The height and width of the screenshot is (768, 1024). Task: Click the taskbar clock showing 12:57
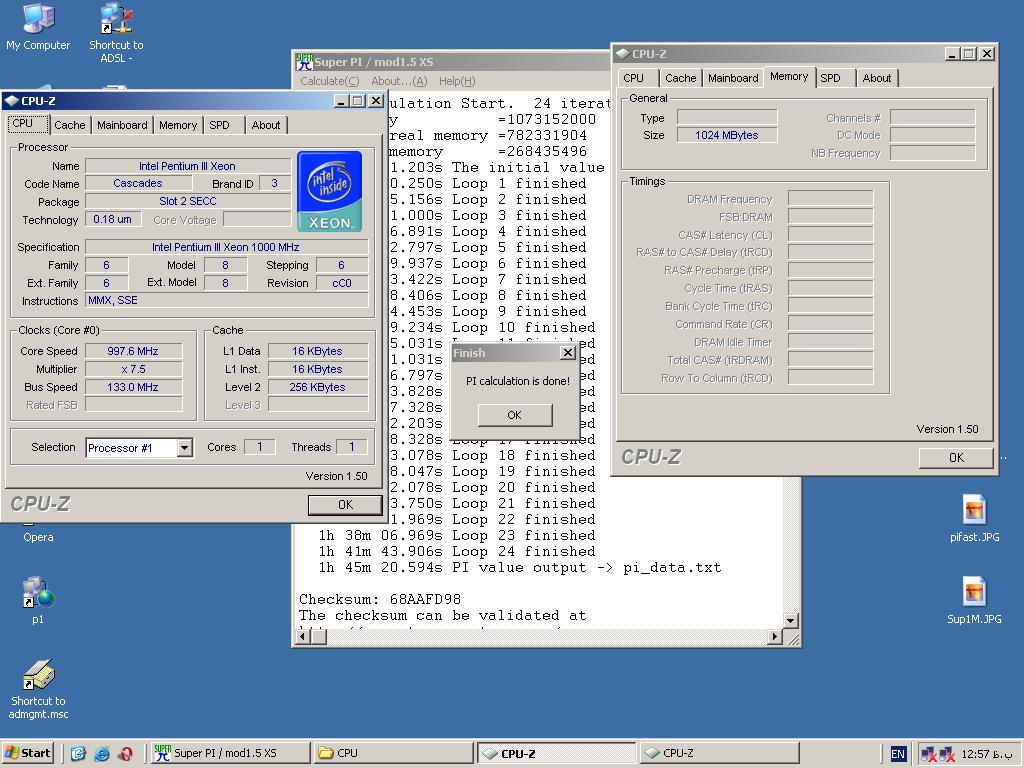tap(987, 754)
